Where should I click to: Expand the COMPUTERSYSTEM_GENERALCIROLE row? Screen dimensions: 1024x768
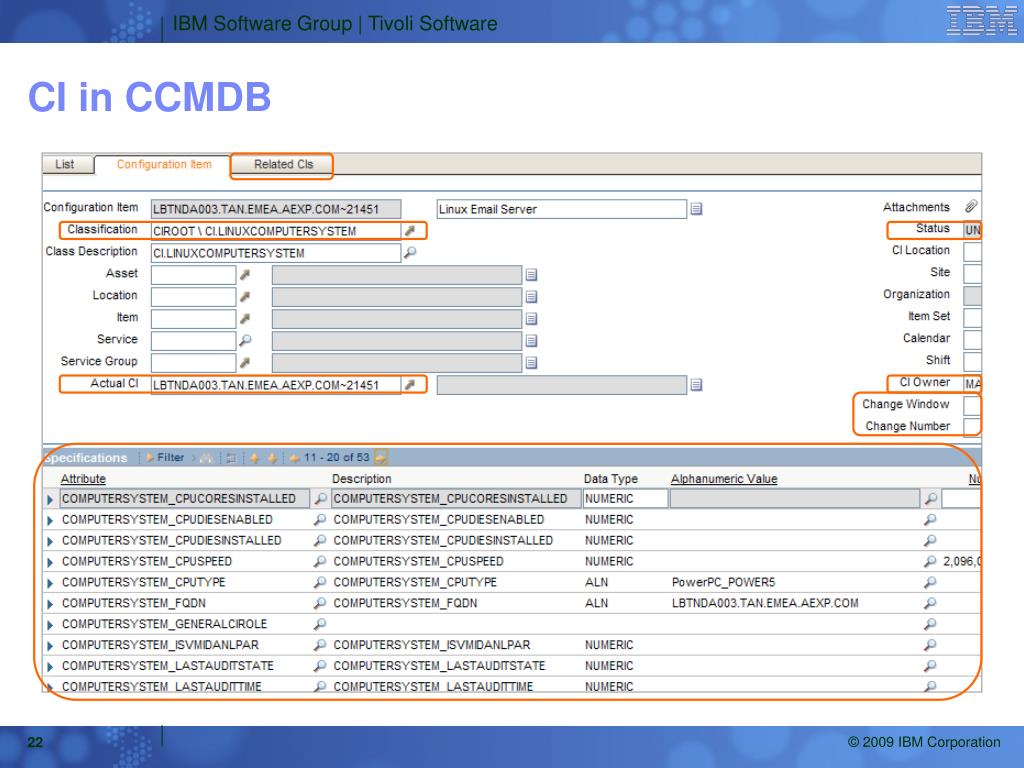pyautogui.click(x=50, y=625)
